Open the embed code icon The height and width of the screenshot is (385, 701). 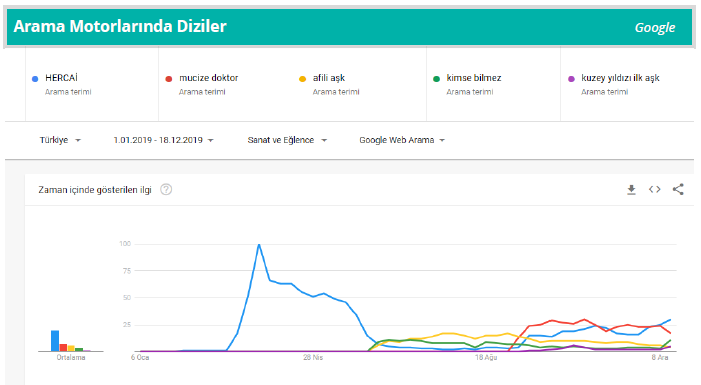coord(655,190)
